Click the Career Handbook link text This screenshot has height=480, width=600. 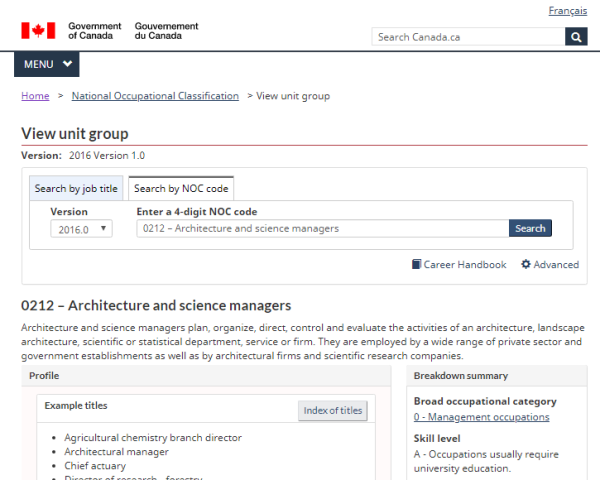point(465,264)
